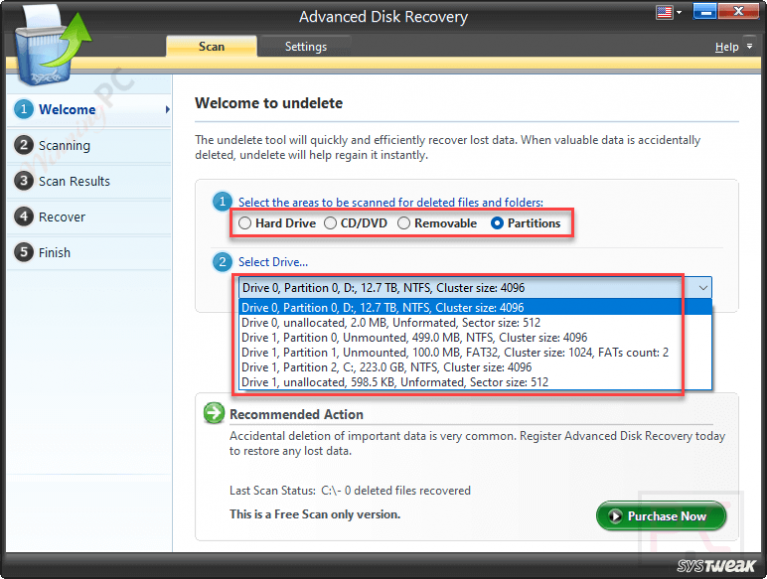Click the recycle bin application logo
This screenshot has width=767, height=579.
tap(52, 45)
